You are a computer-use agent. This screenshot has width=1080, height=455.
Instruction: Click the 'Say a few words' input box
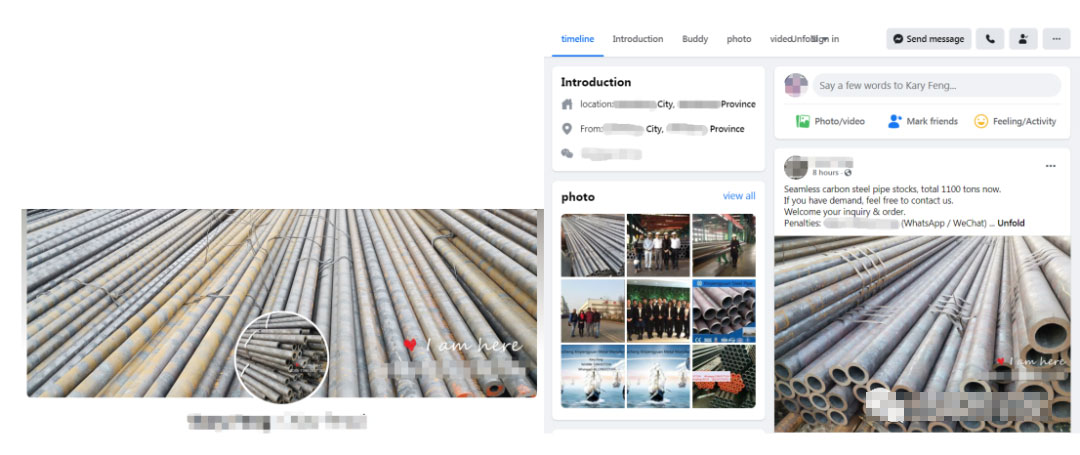[x=935, y=86]
